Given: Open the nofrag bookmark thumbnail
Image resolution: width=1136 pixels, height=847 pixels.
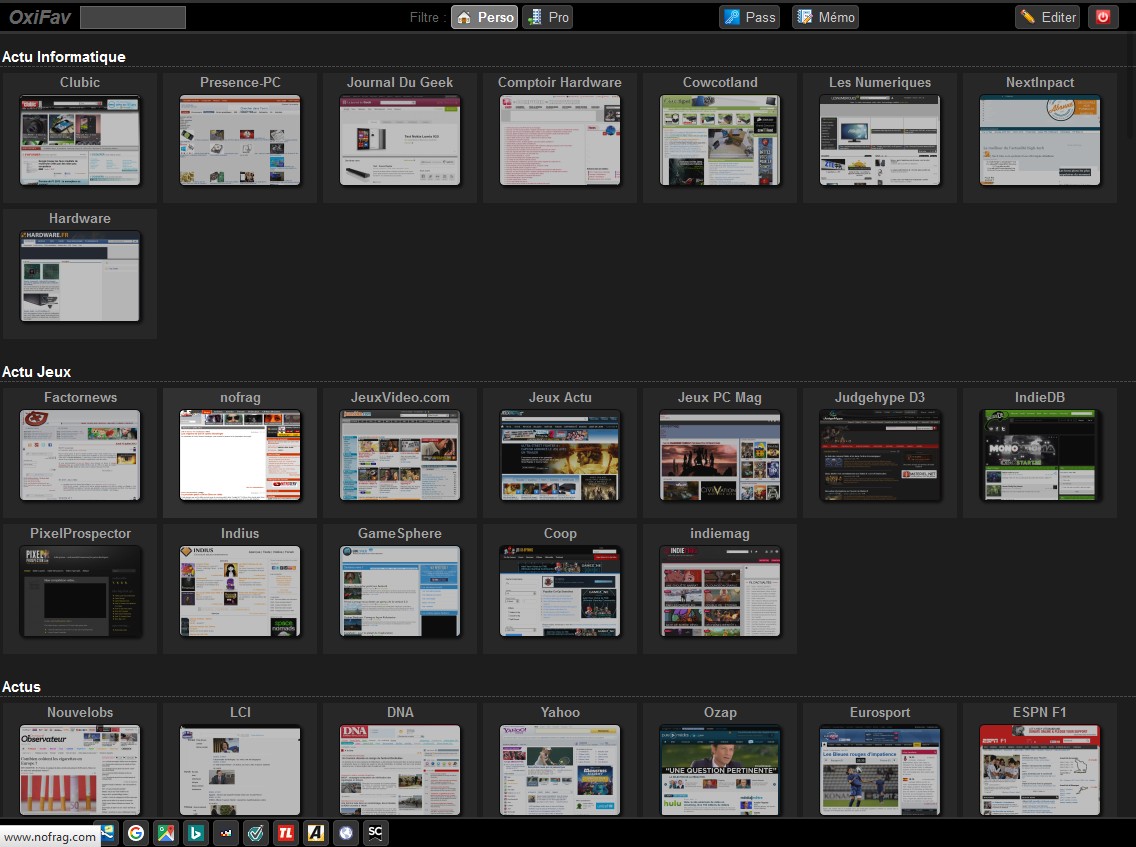Looking at the screenshot, I should [240, 455].
